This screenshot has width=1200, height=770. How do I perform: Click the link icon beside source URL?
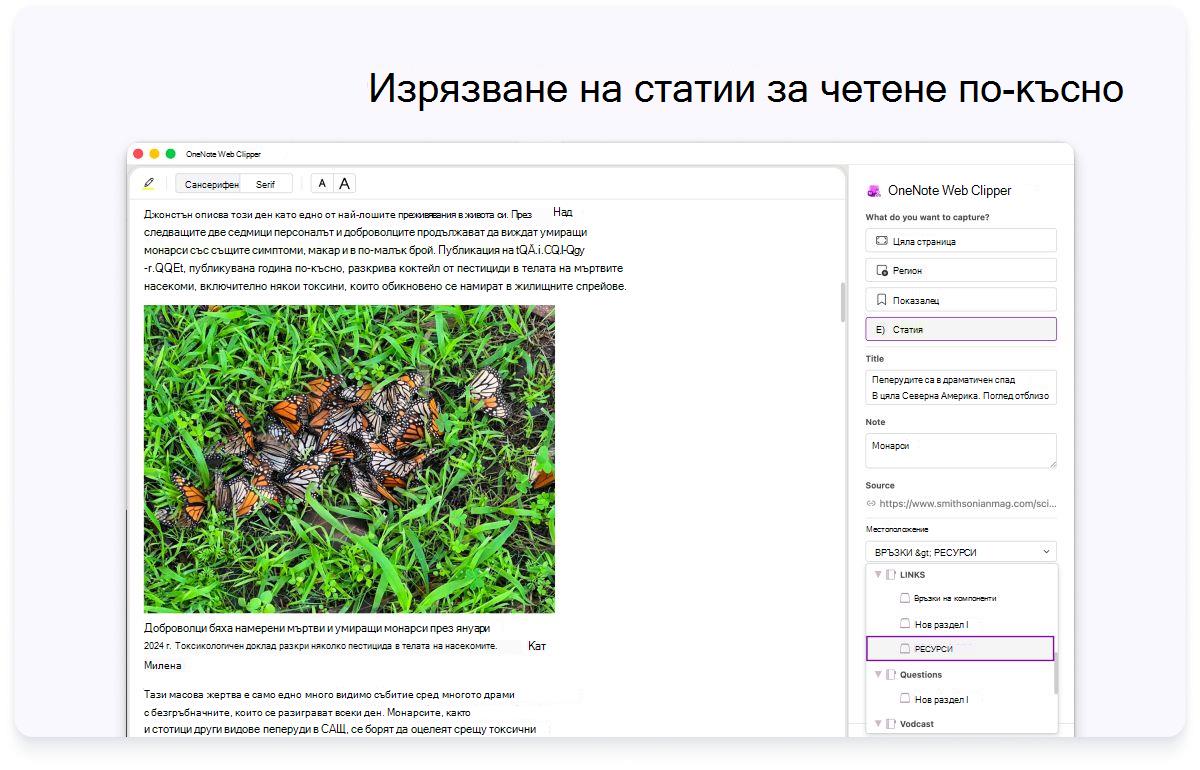coord(871,504)
